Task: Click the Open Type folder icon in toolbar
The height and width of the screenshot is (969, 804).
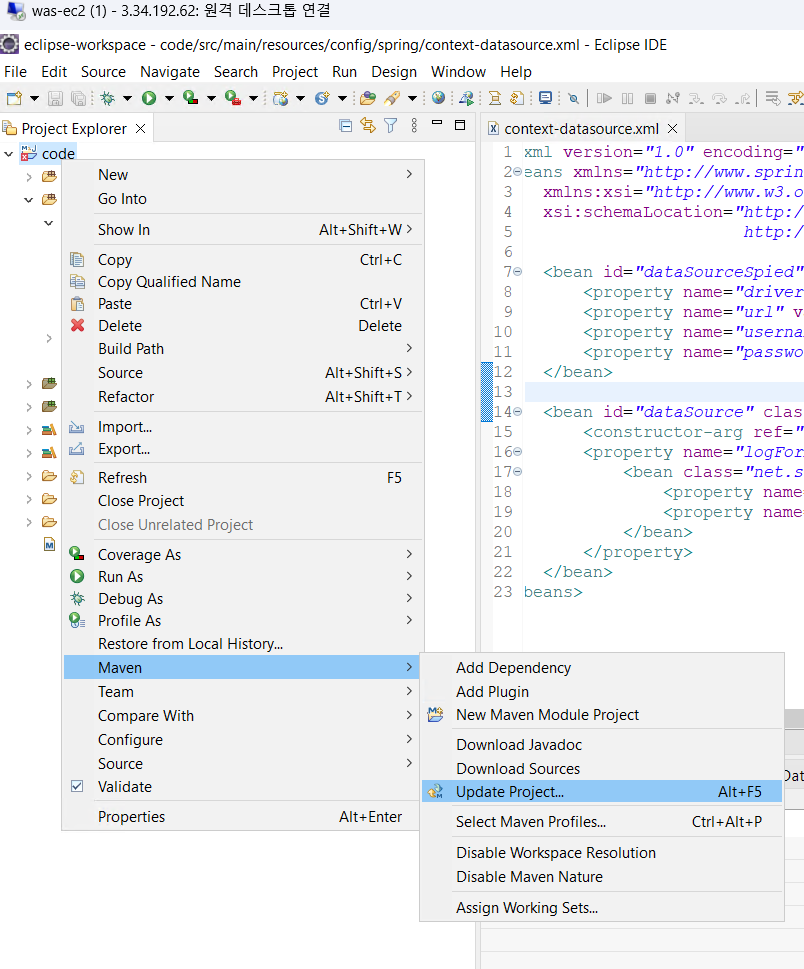Action: (368, 98)
